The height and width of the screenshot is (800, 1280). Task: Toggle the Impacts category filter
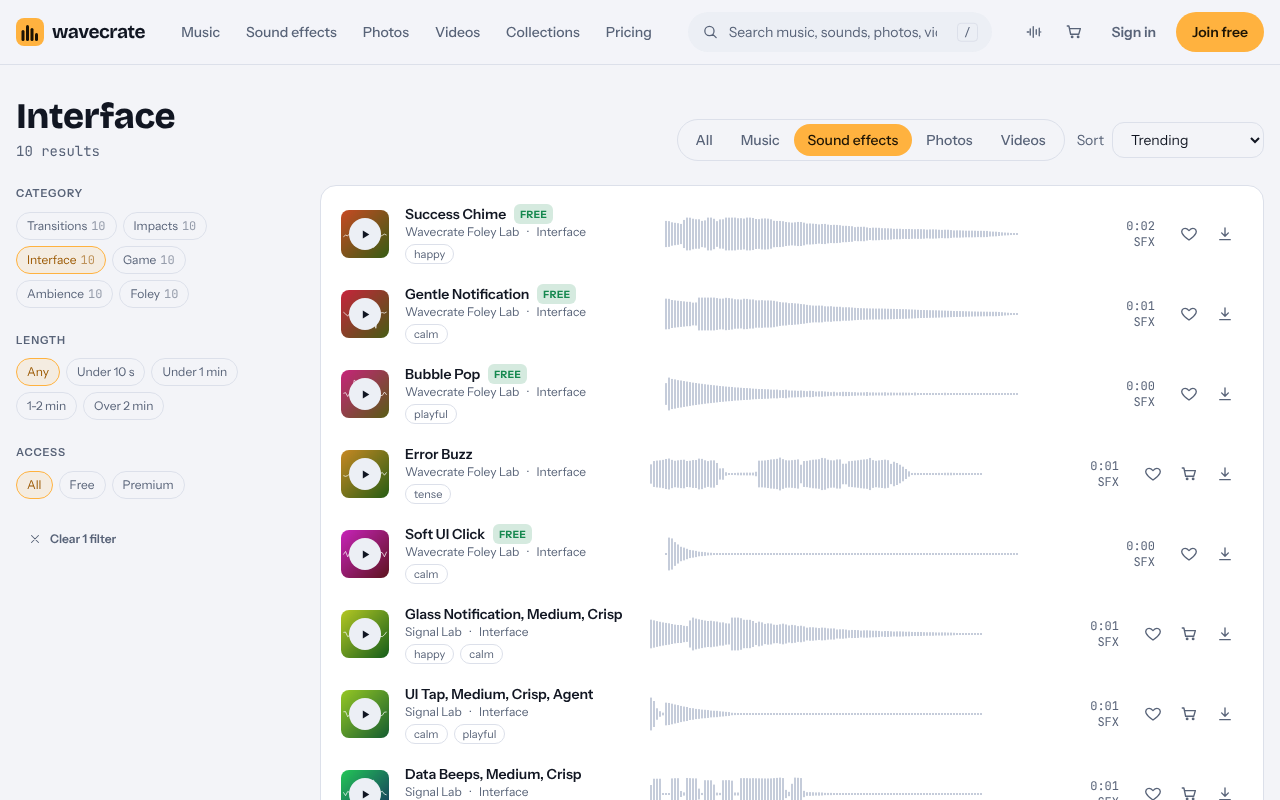(x=165, y=226)
